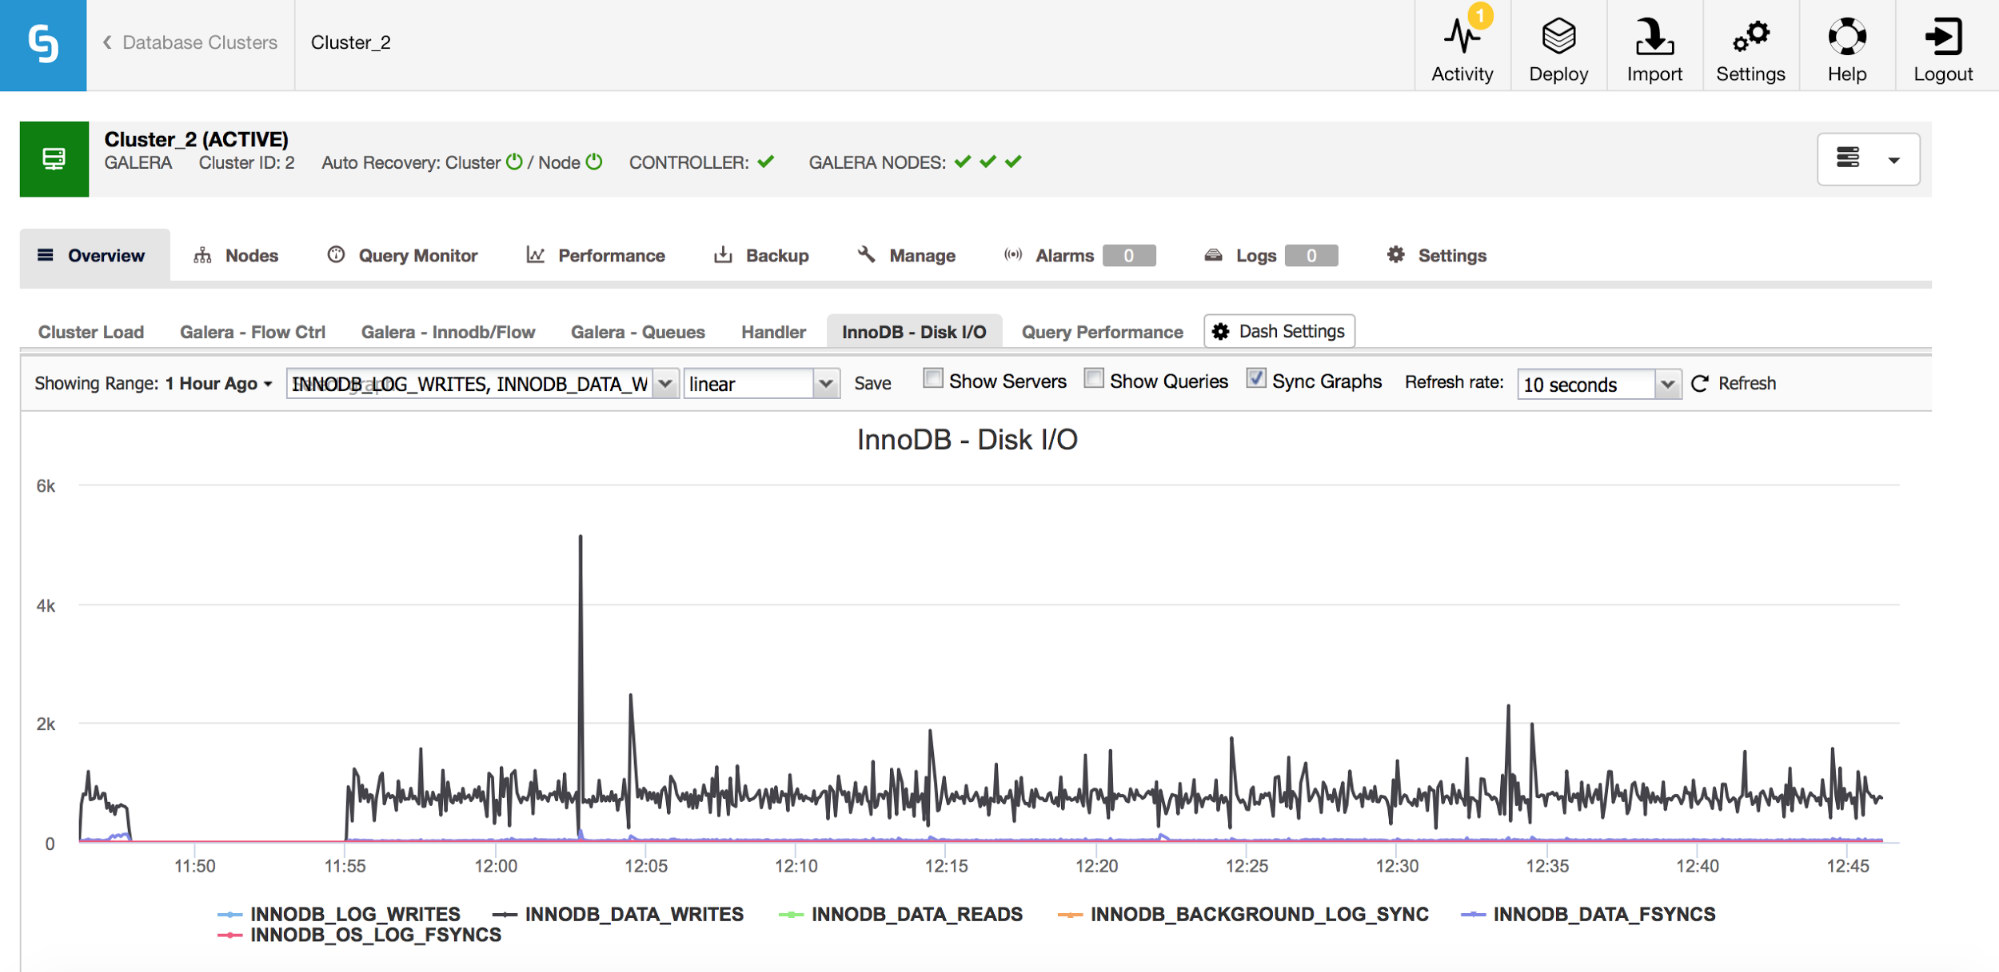Click Save for the dashboard
This screenshot has height=972, width=1999.
click(873, 383)
